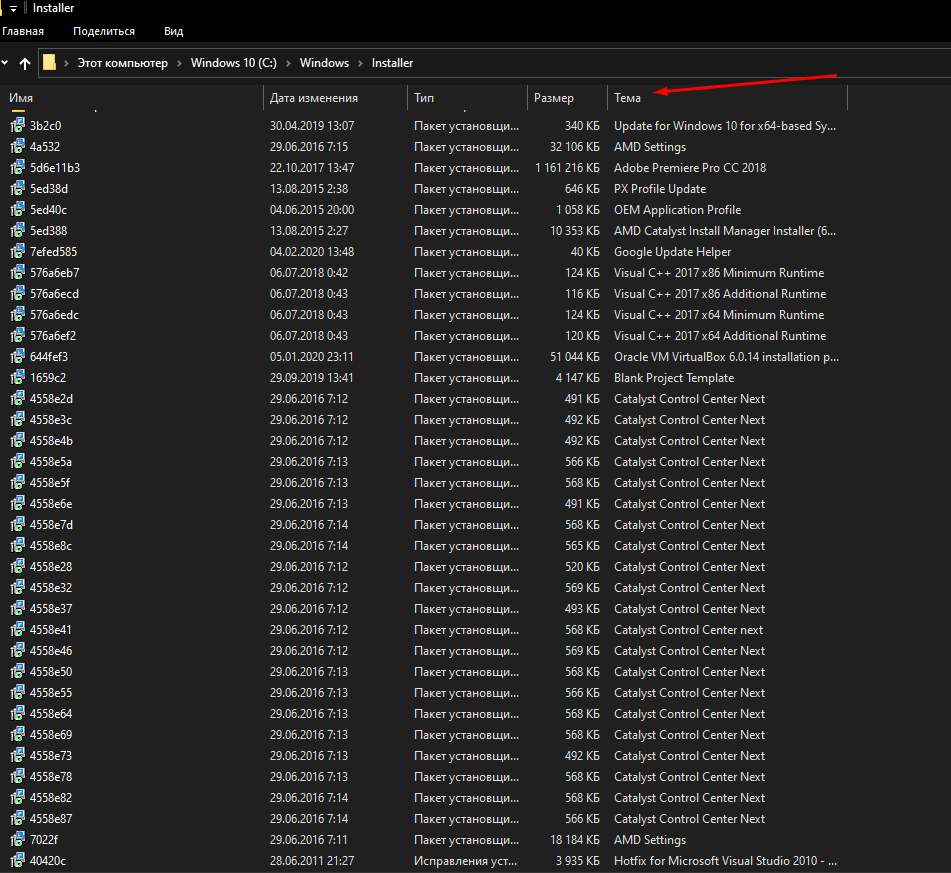The height and width of the screenshot is (873, 951).
Task: Select the installer icon of file 4a532
Action: [x=18, y=146]
